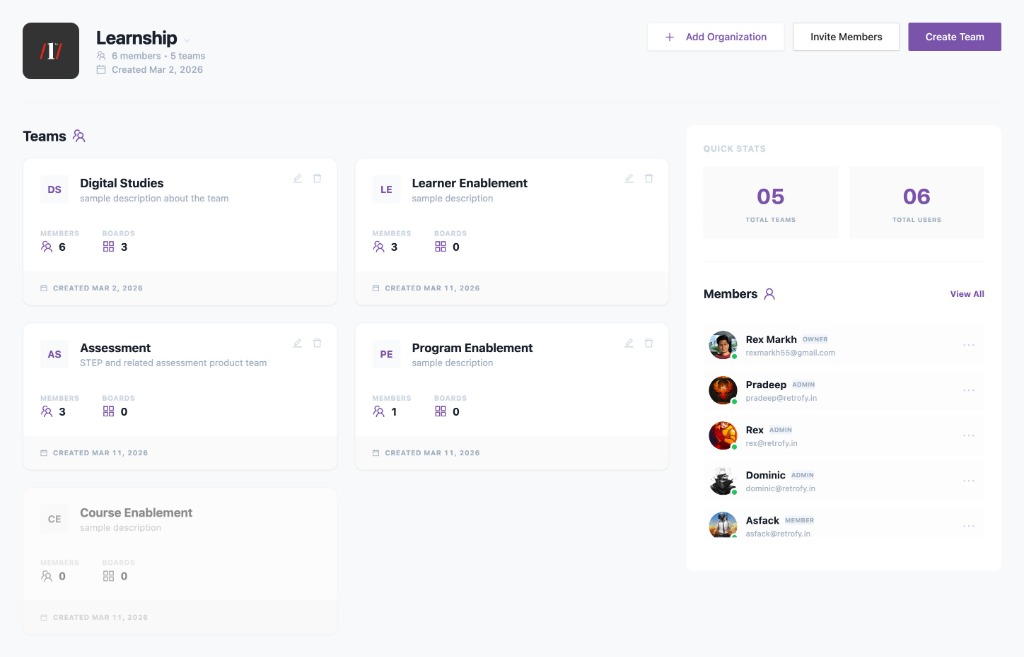Click the Learnship organization logo
The width and height of the screenshot is (1024, 657).
pos(50,49)
